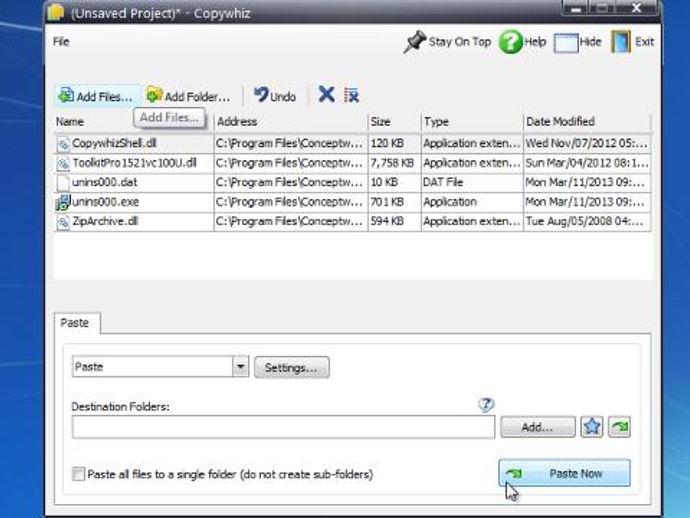This screenshot has height=518, width=690.
Task: Open favorite folders star icon
Action: pos(591,426)
